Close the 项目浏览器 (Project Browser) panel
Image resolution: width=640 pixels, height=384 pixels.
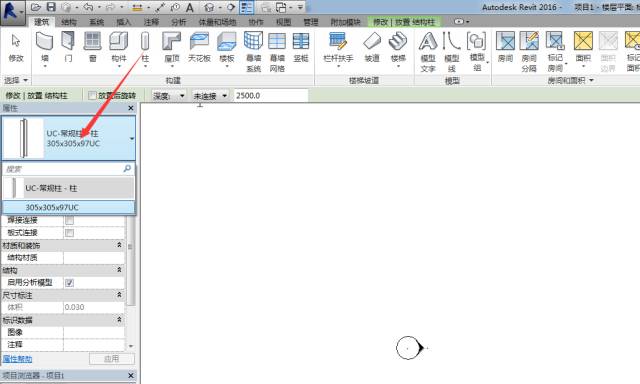tap(131, 375)
